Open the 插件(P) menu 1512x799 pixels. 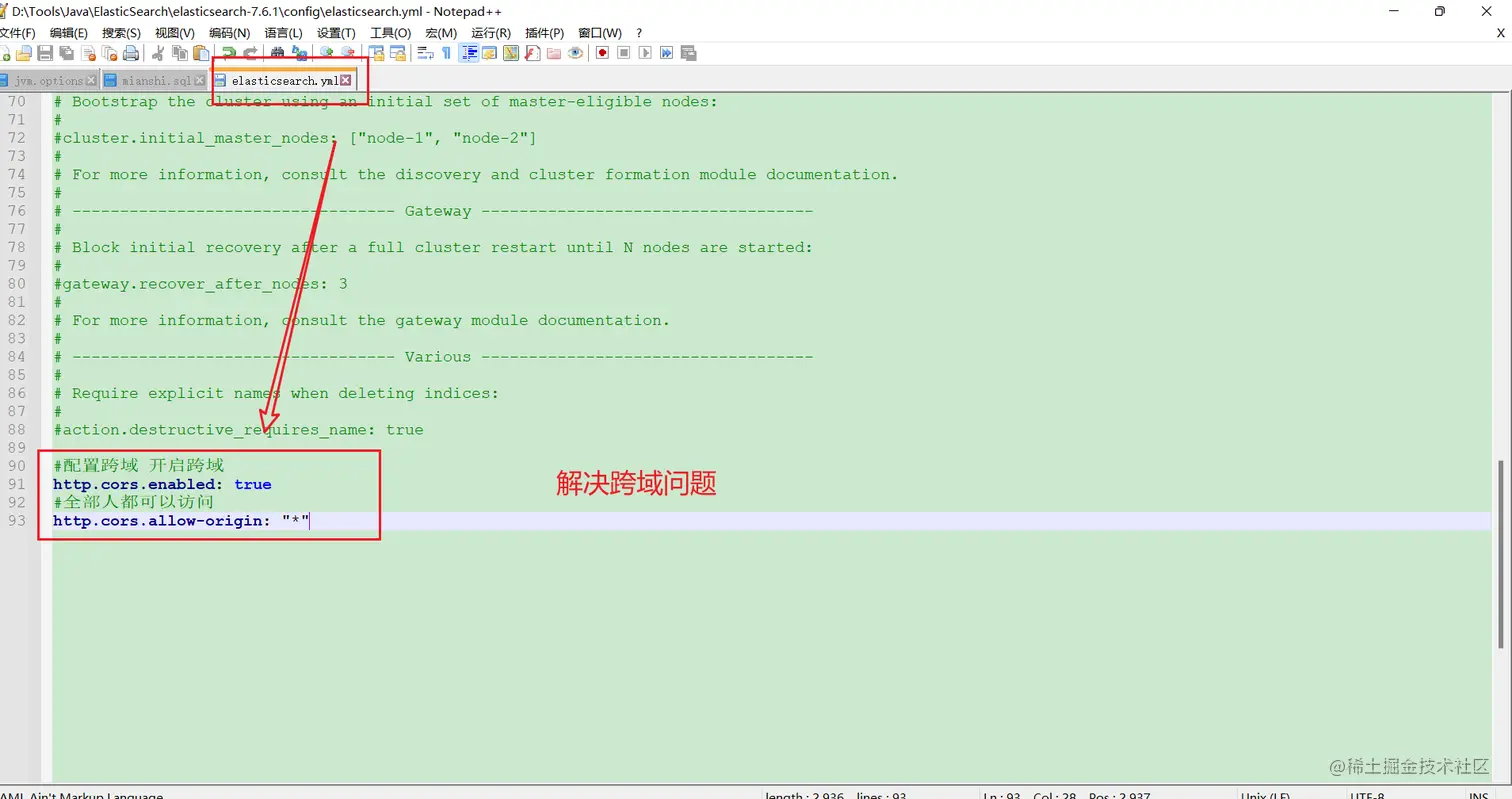tap(544, 33)
